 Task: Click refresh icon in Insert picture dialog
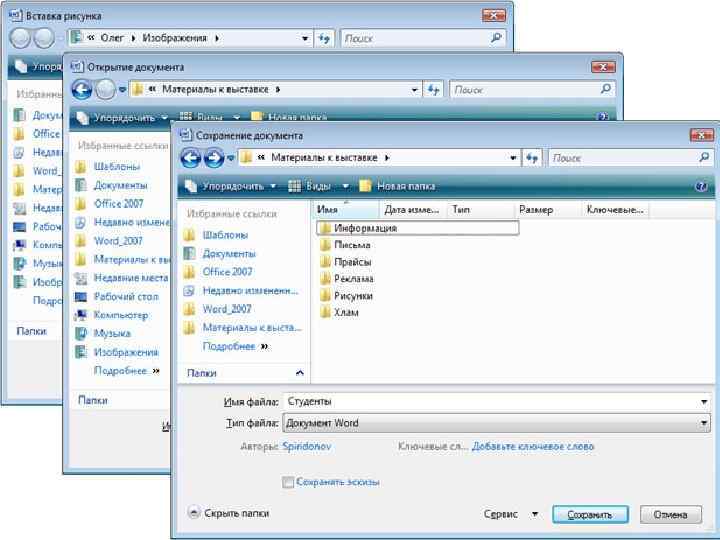pos(324,39)
